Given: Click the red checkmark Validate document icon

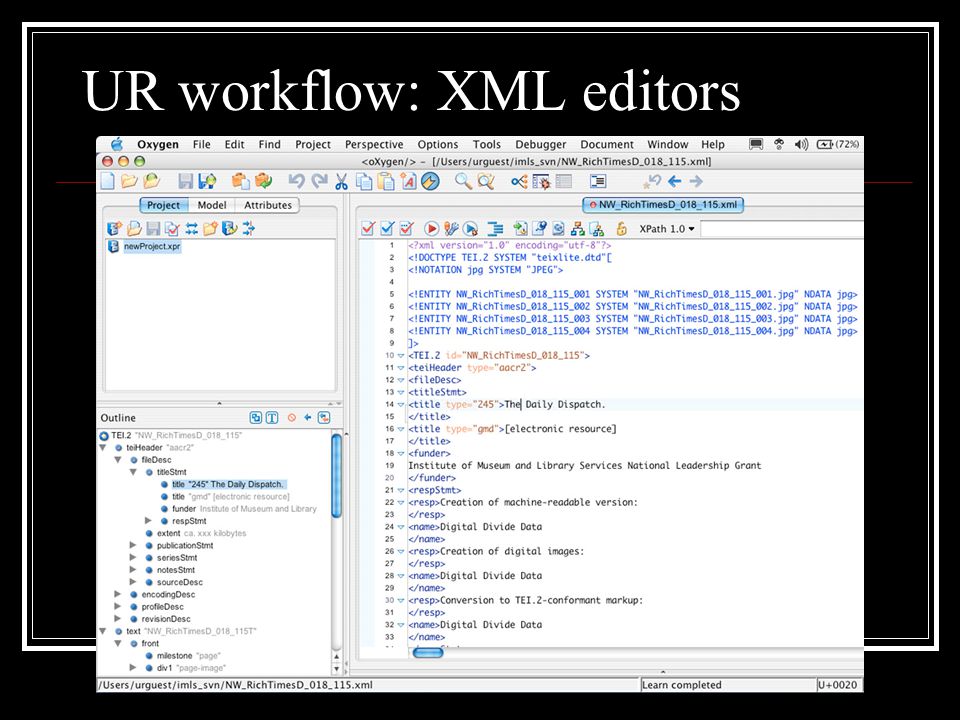Looking at the screenshot, I should coord(368,228).
